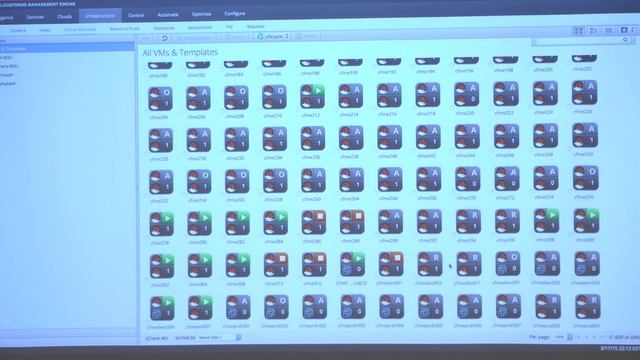Reload the VM list with the refresh icon
The image size is (640, 360).
[x=164, y=38]
